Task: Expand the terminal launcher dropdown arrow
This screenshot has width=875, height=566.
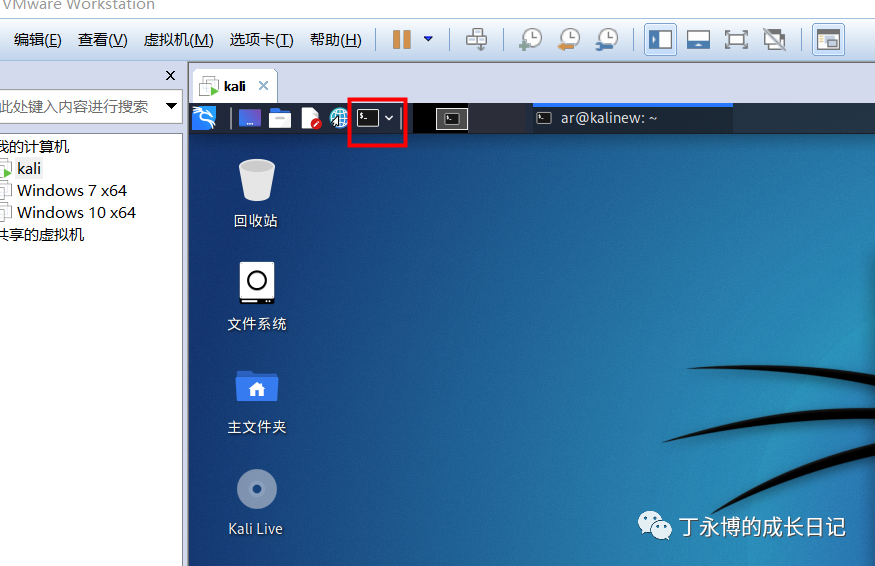Action: [x=390, y=118]
